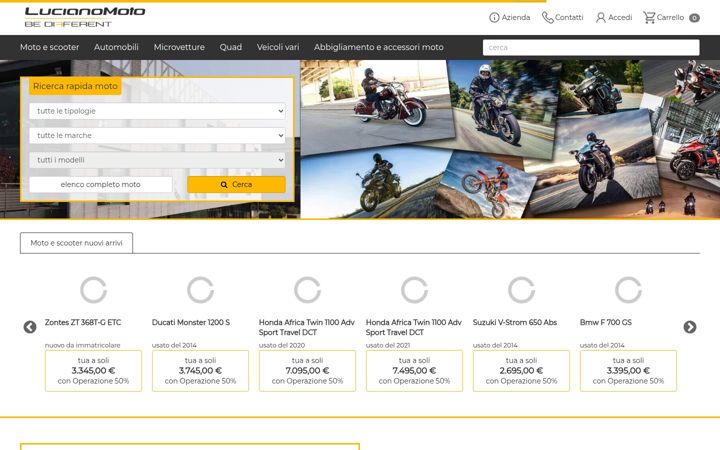Open Honda Africa Twin usato del 2021 title

[414, 327]
